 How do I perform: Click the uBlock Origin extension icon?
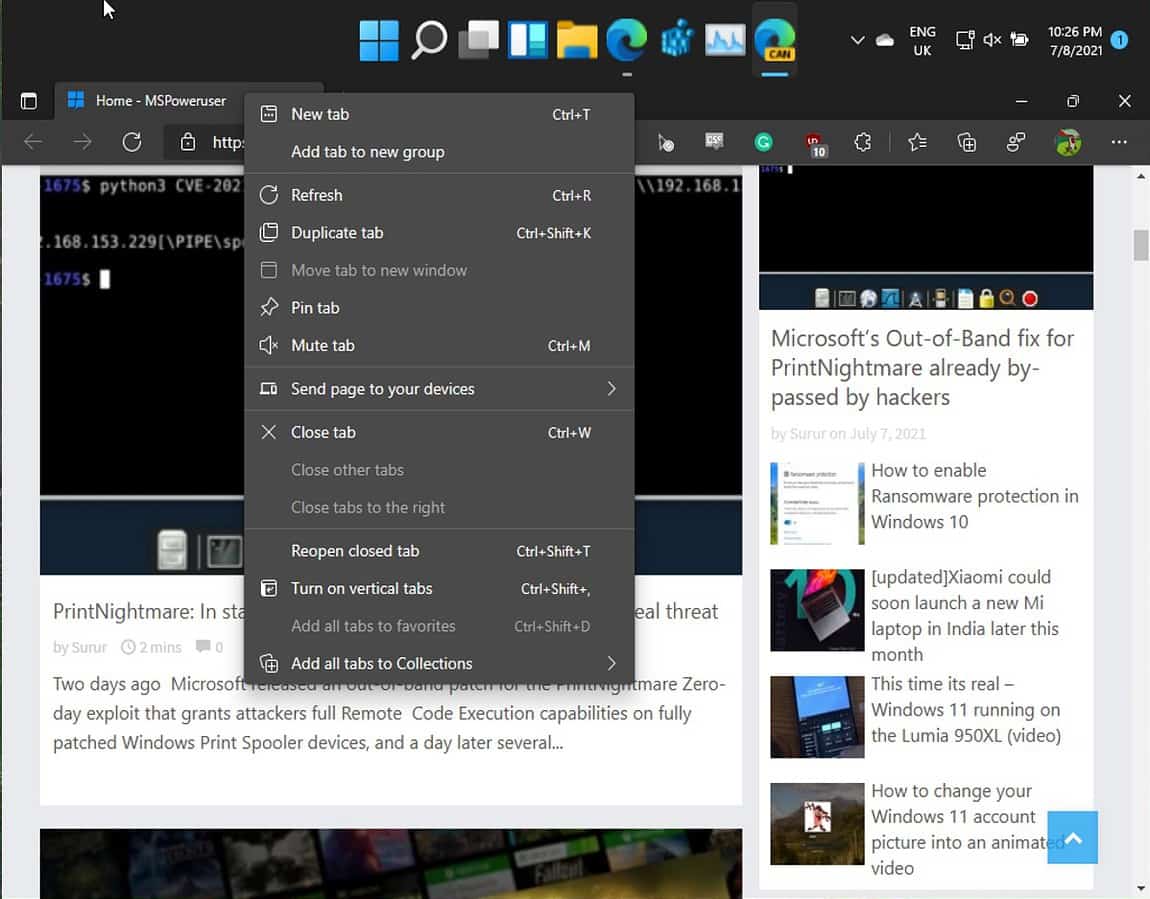pyautogui.click(x=813, y=142)
